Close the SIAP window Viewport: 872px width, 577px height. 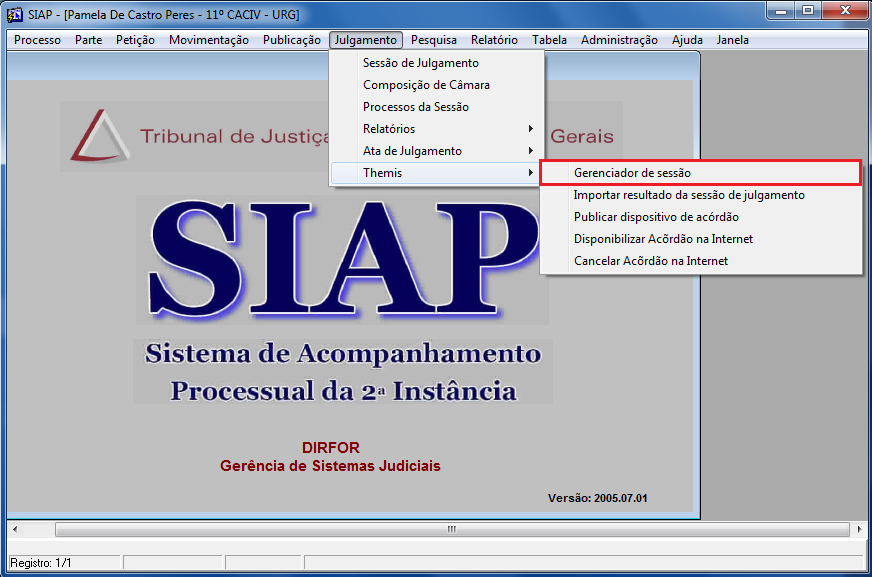[845, 11]
